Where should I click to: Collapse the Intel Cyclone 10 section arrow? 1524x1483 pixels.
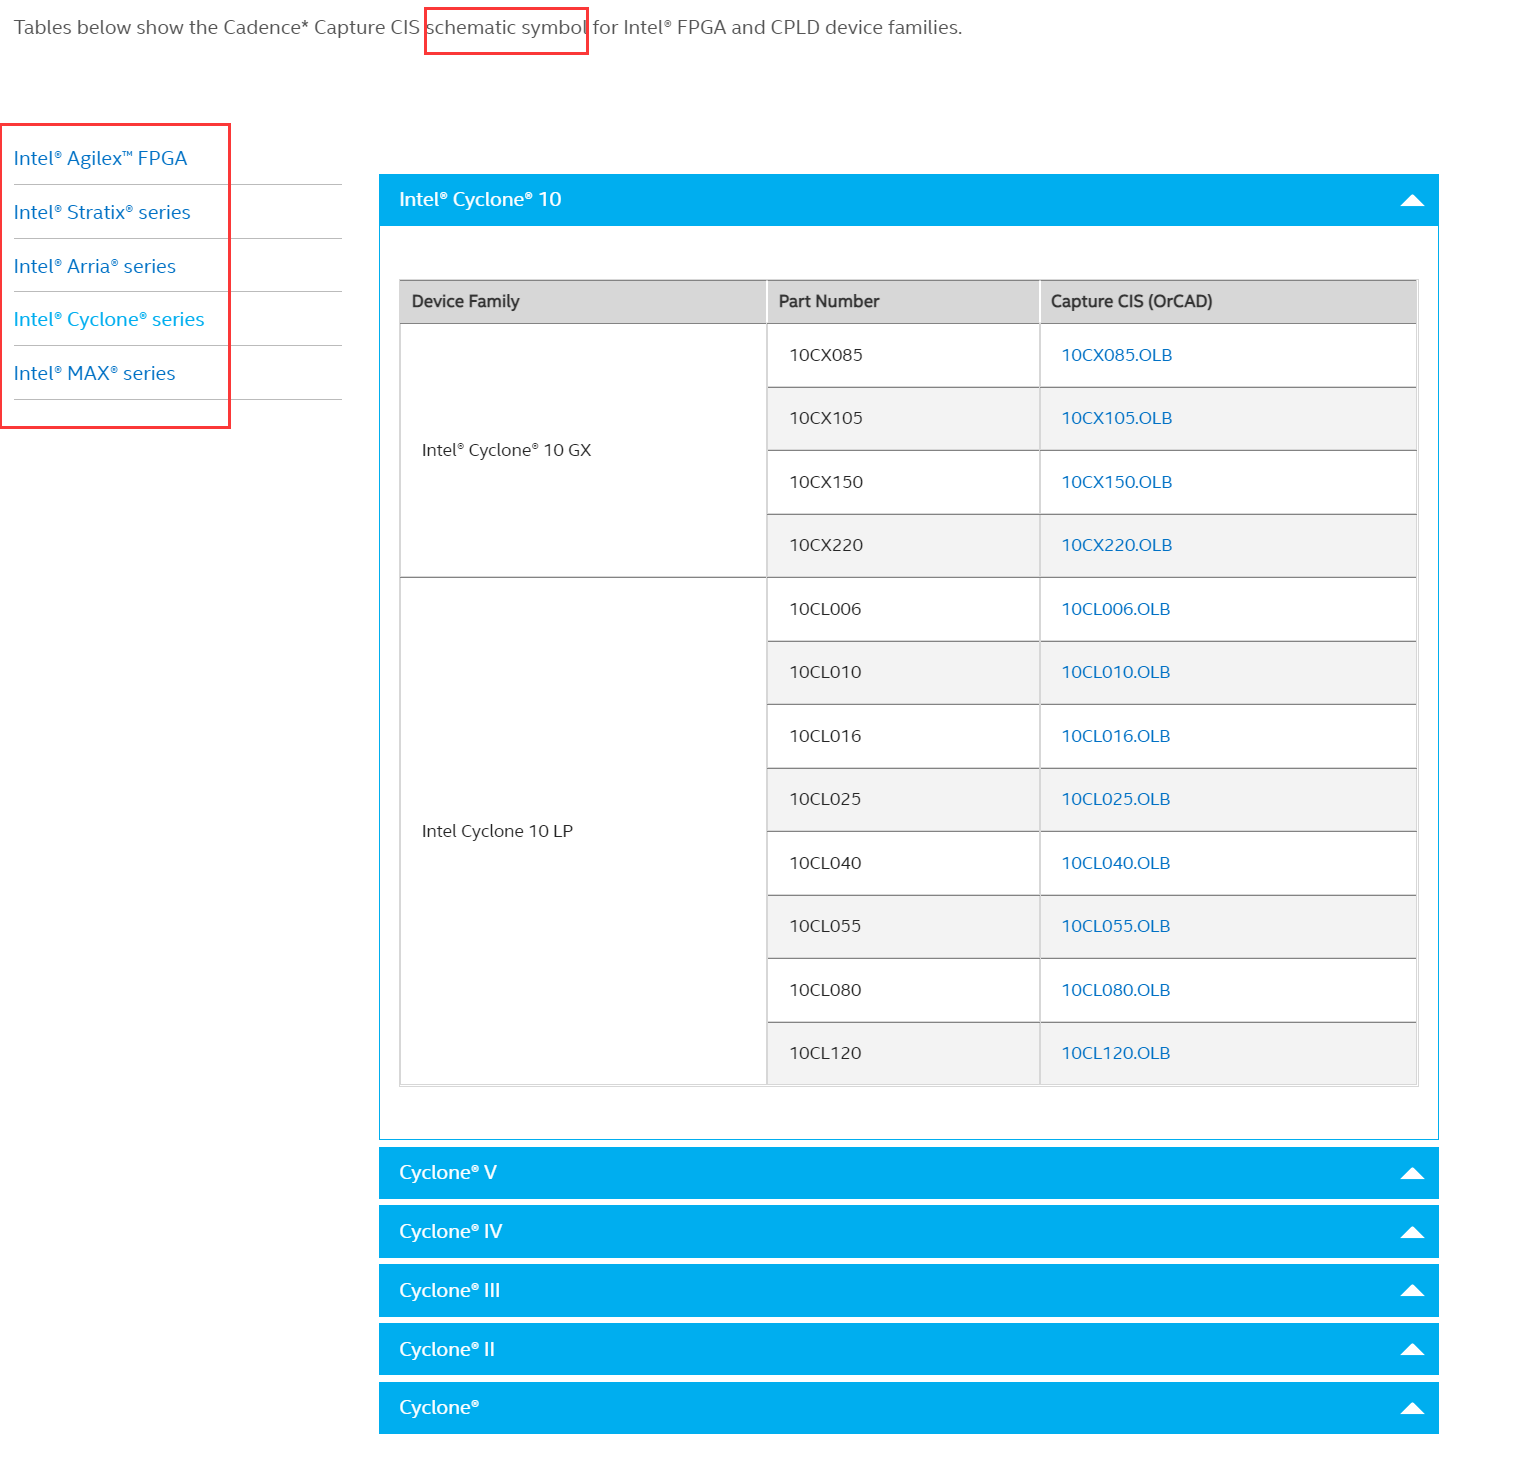tap(1412, 200)
